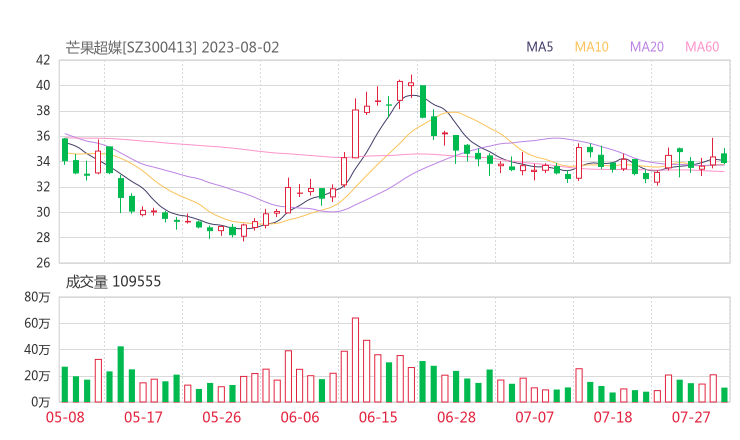Click the 07-18 date axis label
The image size is (740, 440).
(613, 417)
